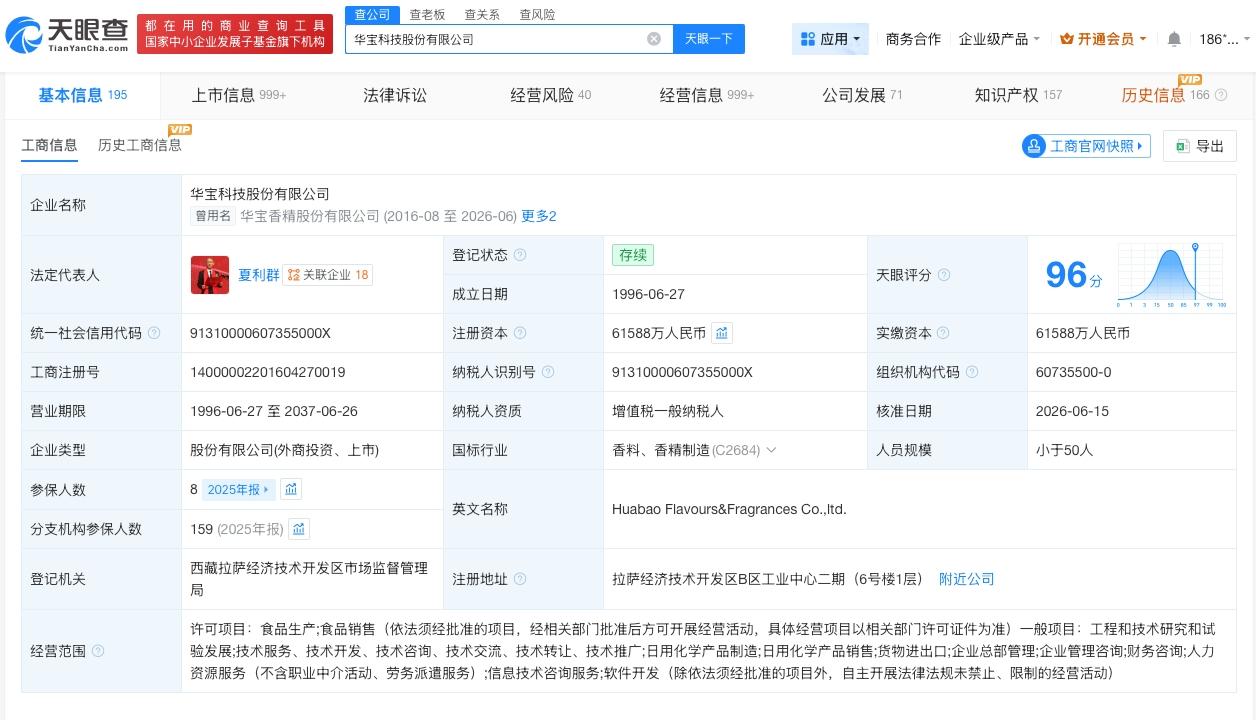
Task: Click the help icon beside 统一社会信用代码
Action: pyautogui.click(x=154, y=333)
